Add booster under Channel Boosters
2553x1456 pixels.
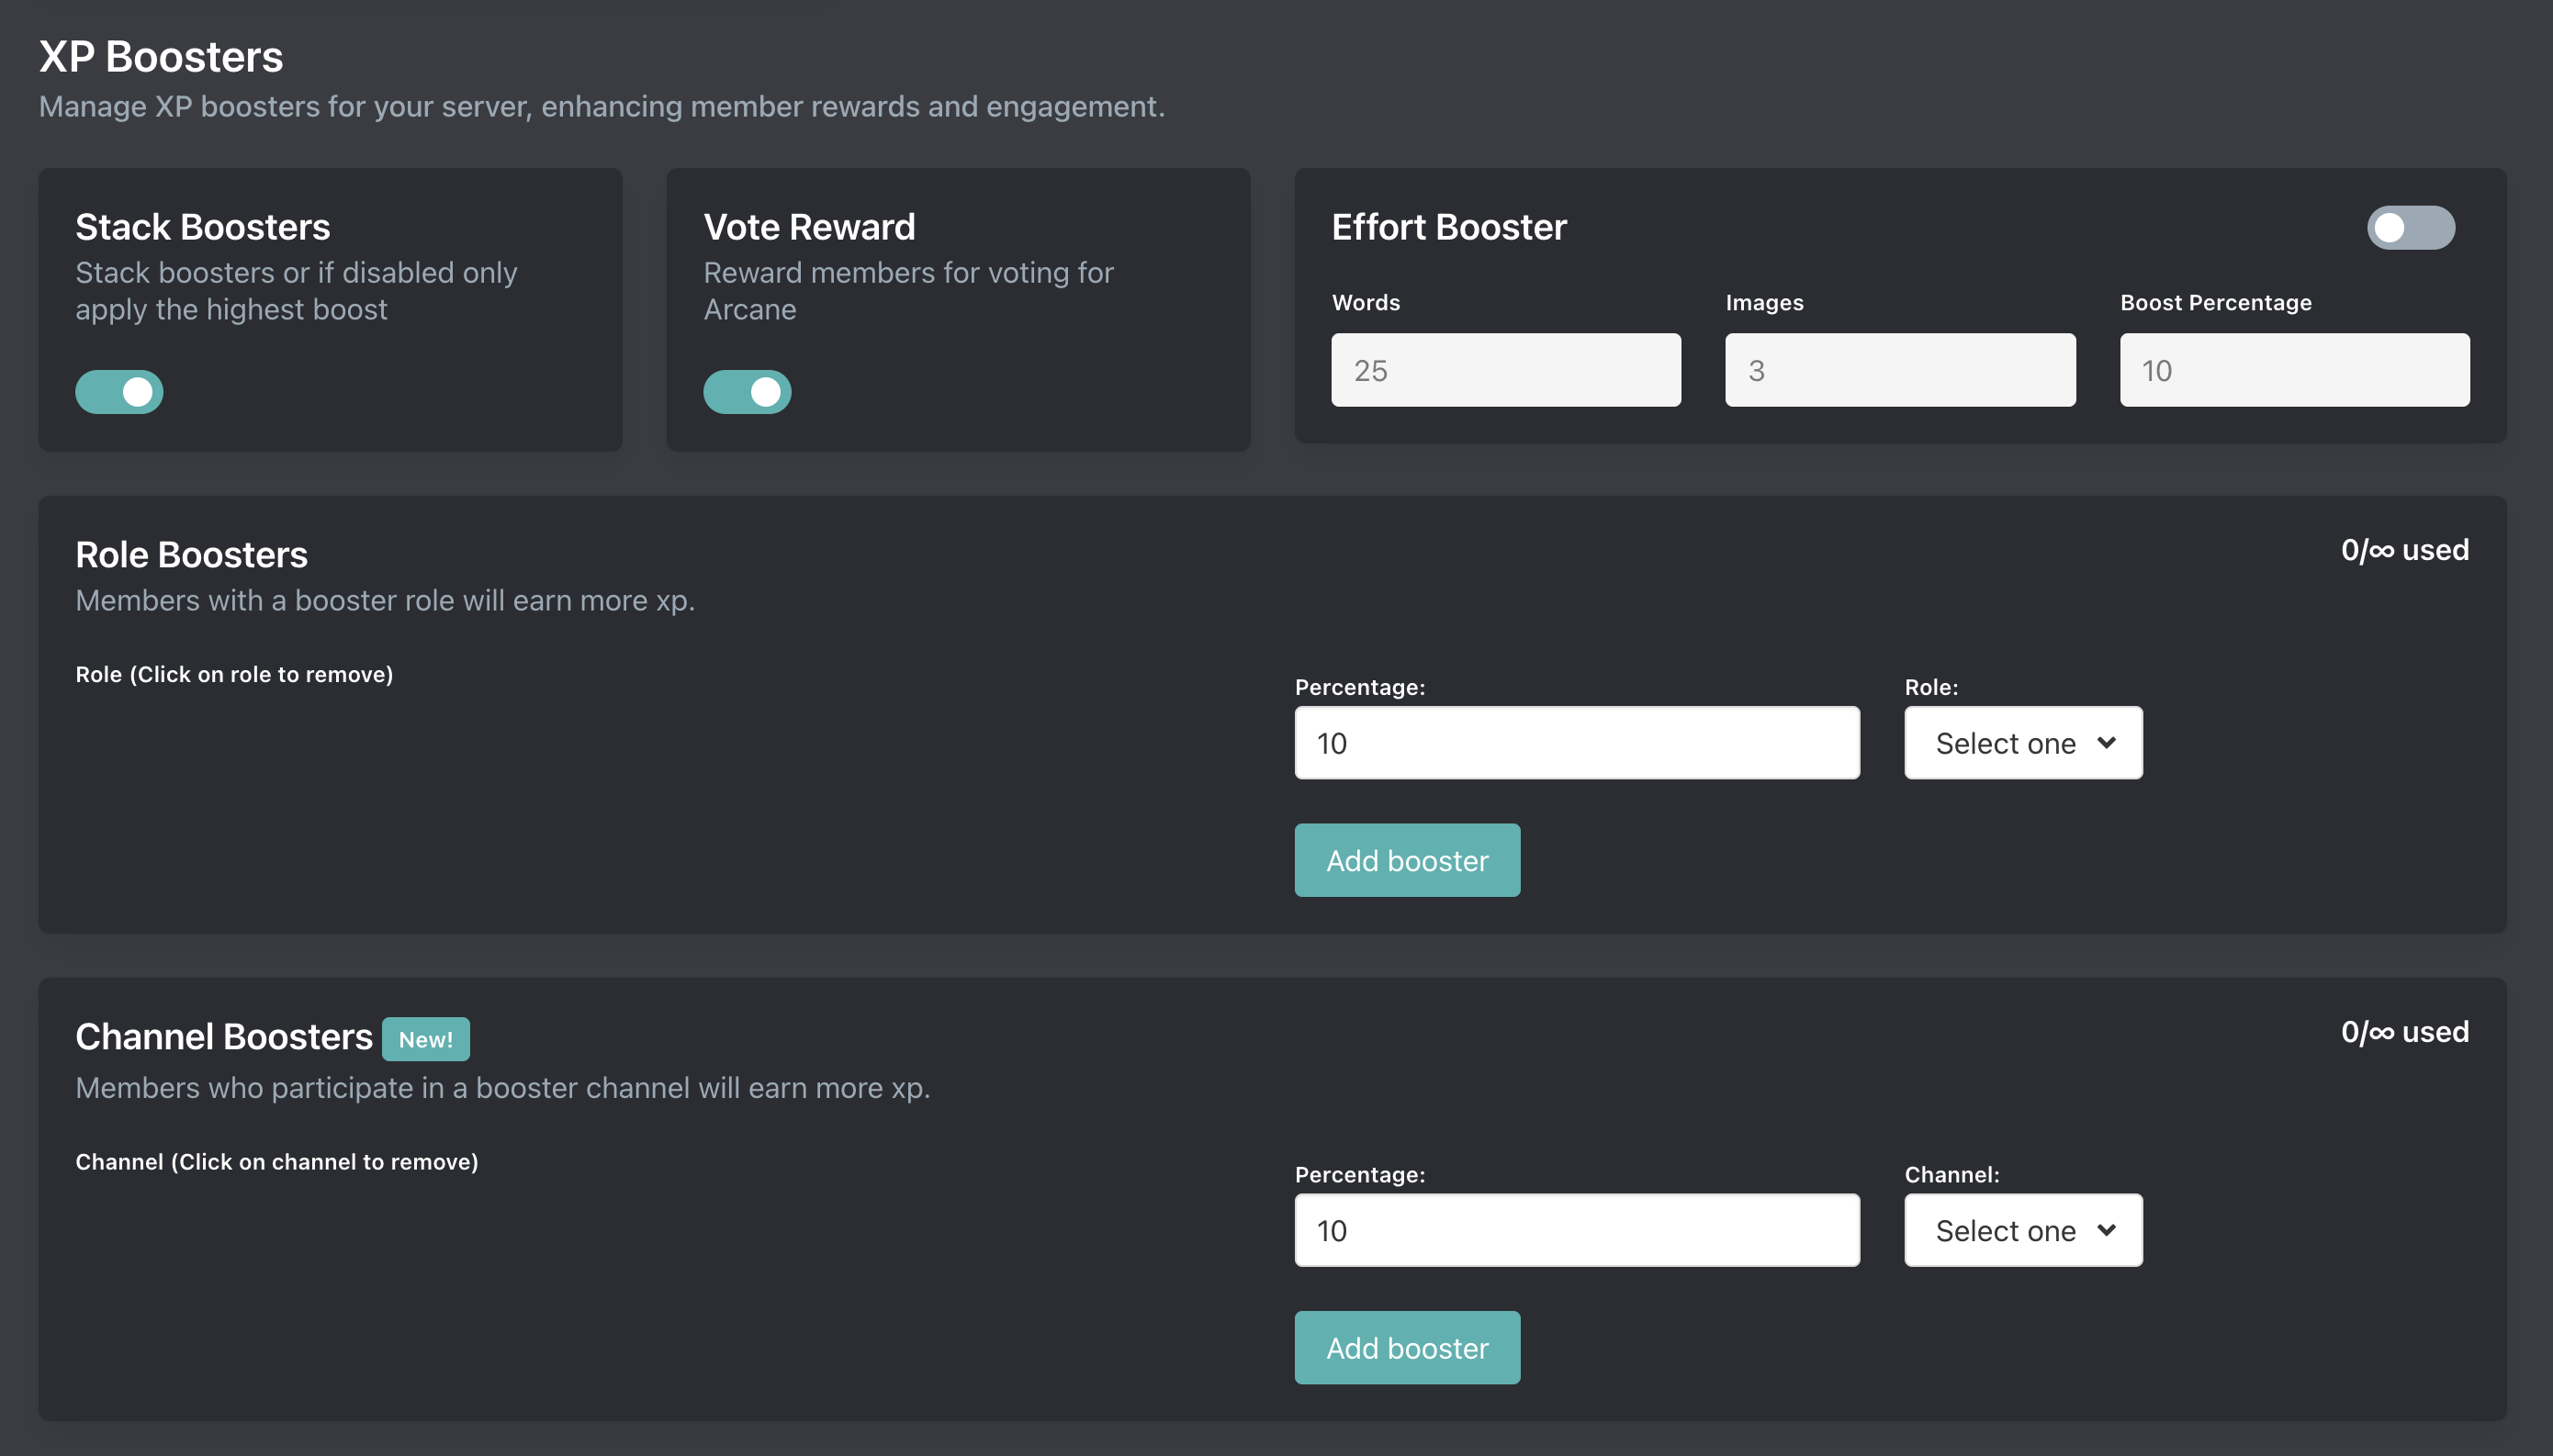tap(1407, 1347)
